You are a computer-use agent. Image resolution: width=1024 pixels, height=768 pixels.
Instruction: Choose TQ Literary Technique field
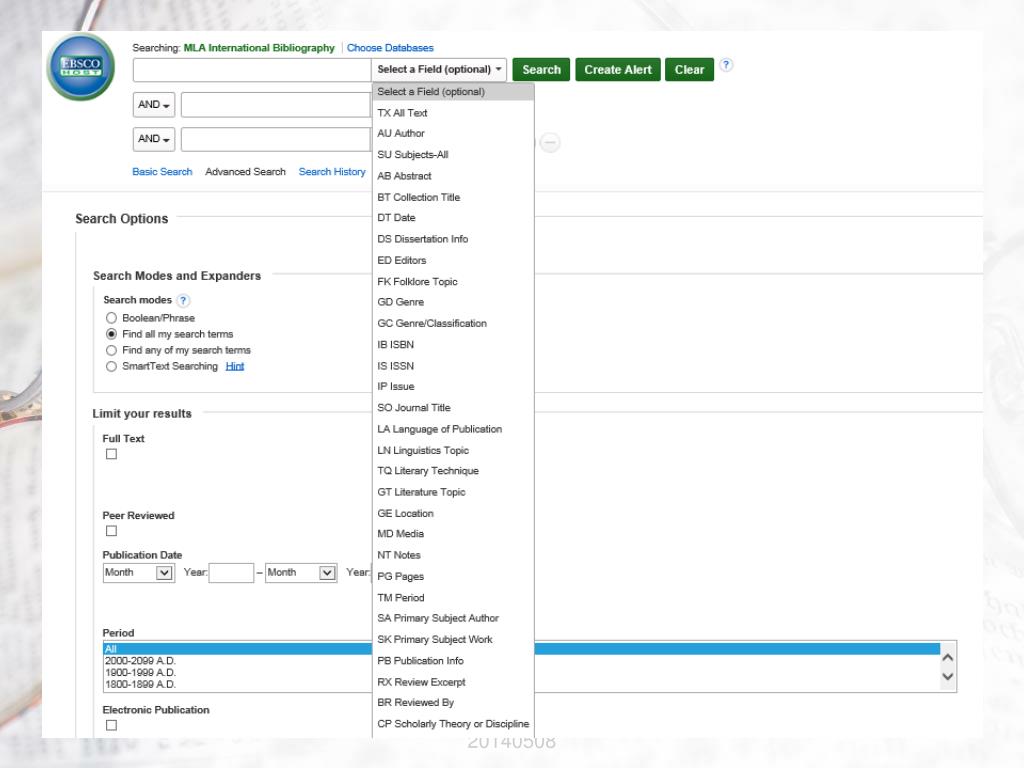click(x=453, y=471)
